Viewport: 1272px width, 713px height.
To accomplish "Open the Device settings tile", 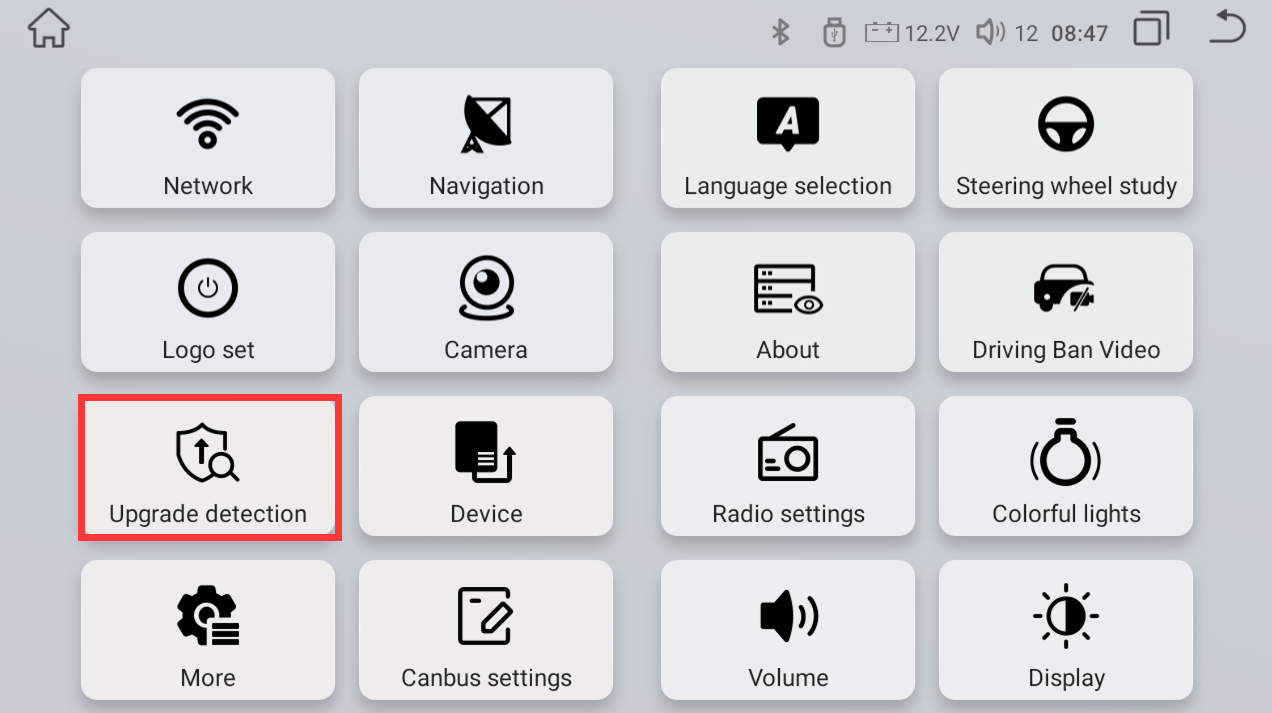I will click(486, 466).
